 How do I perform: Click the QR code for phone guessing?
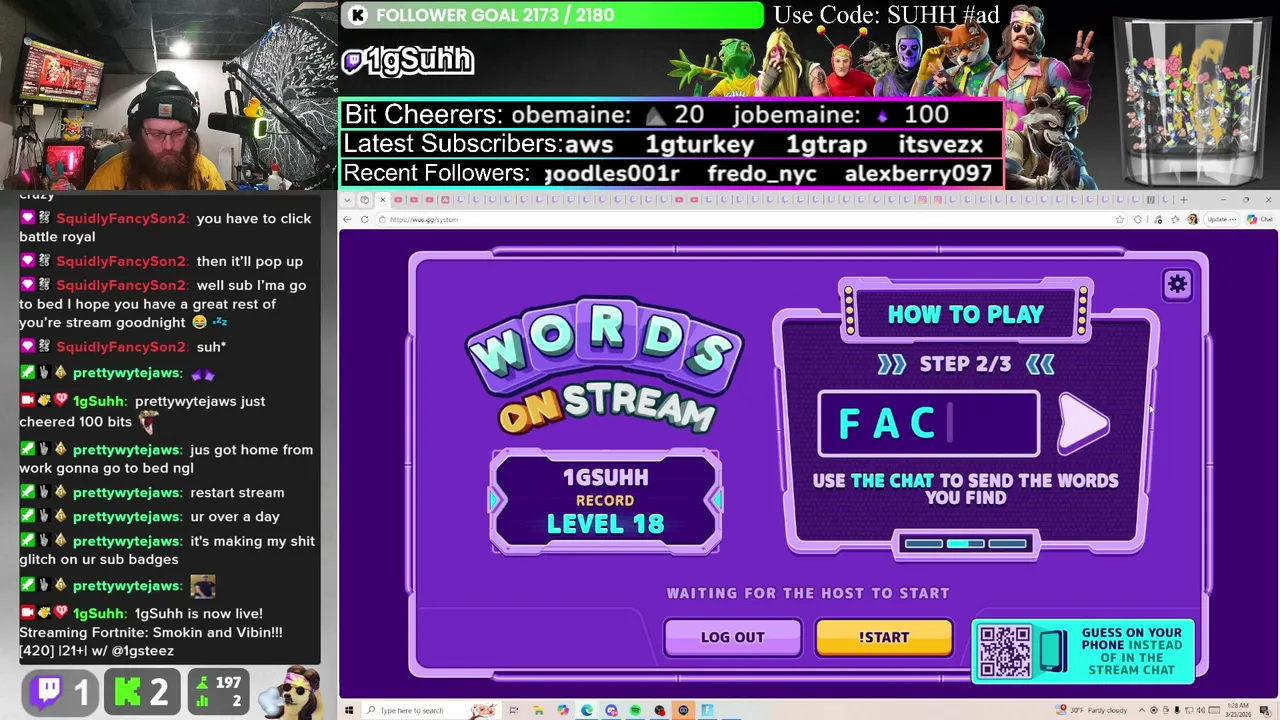[x=1004, y=651]
